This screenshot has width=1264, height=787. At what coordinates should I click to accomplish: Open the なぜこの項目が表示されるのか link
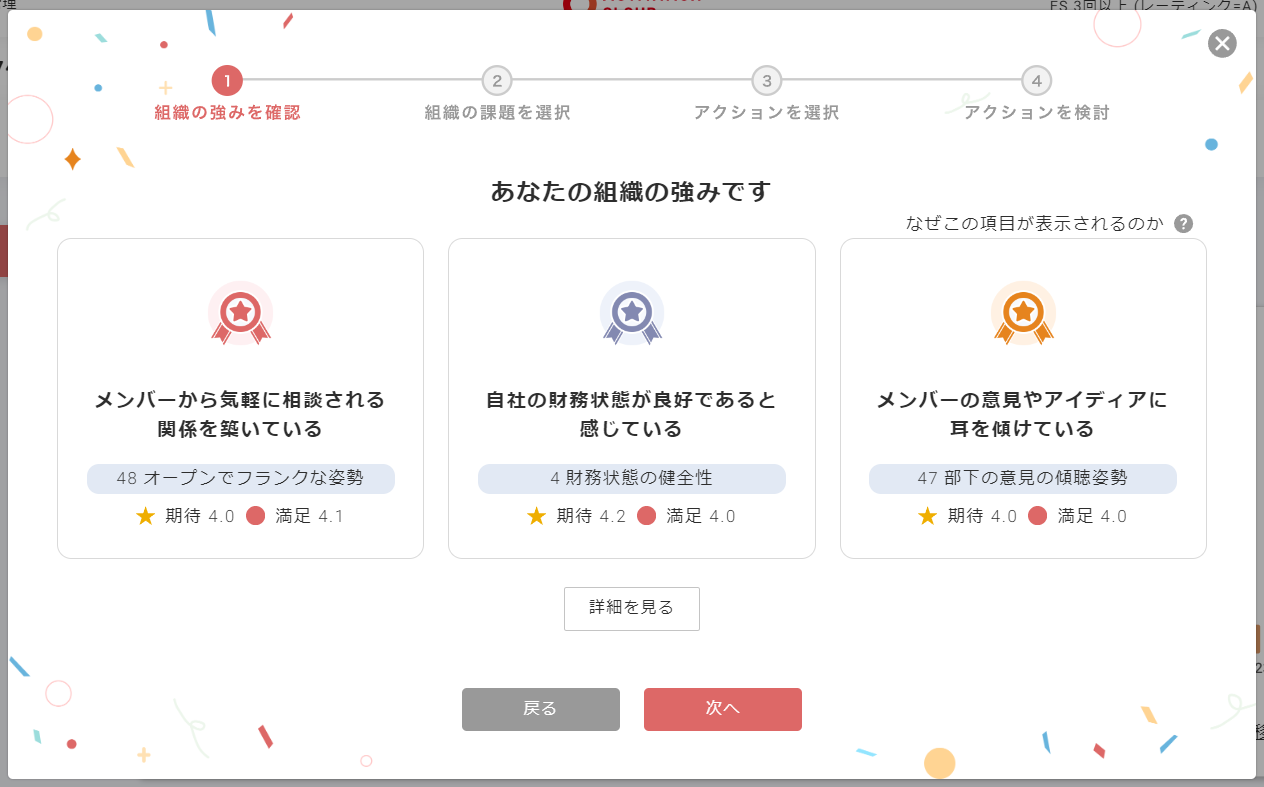[x=1034, y=224]
